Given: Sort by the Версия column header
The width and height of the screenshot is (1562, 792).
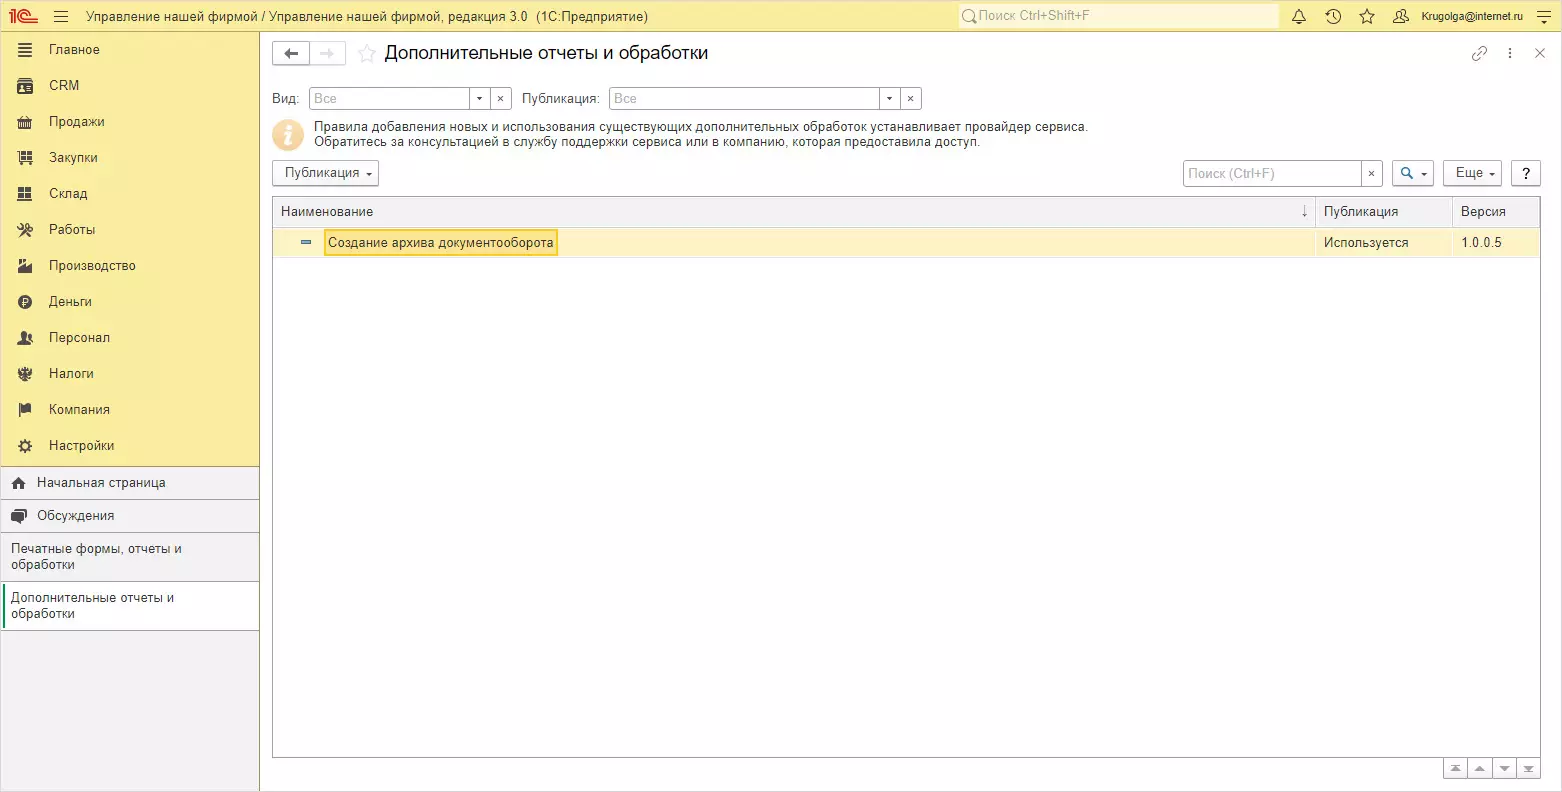Looking at the screenshot, I should pyautogui.click(x=1496, y=212).
